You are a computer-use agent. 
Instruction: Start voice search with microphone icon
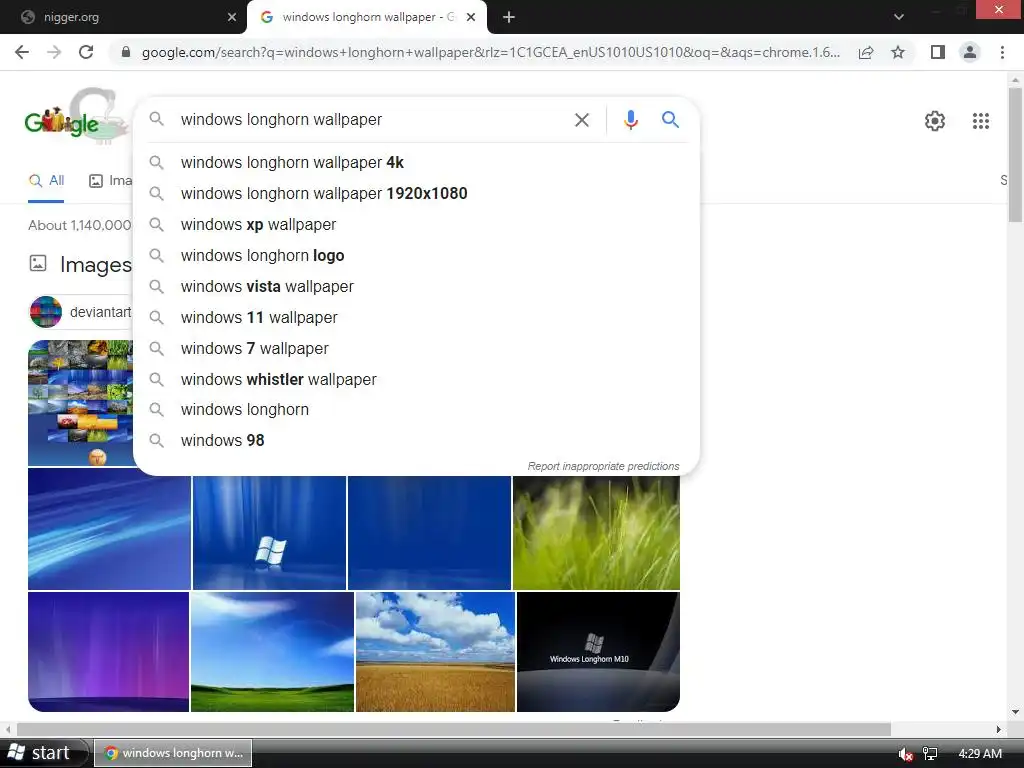click(x=631, y=120)
